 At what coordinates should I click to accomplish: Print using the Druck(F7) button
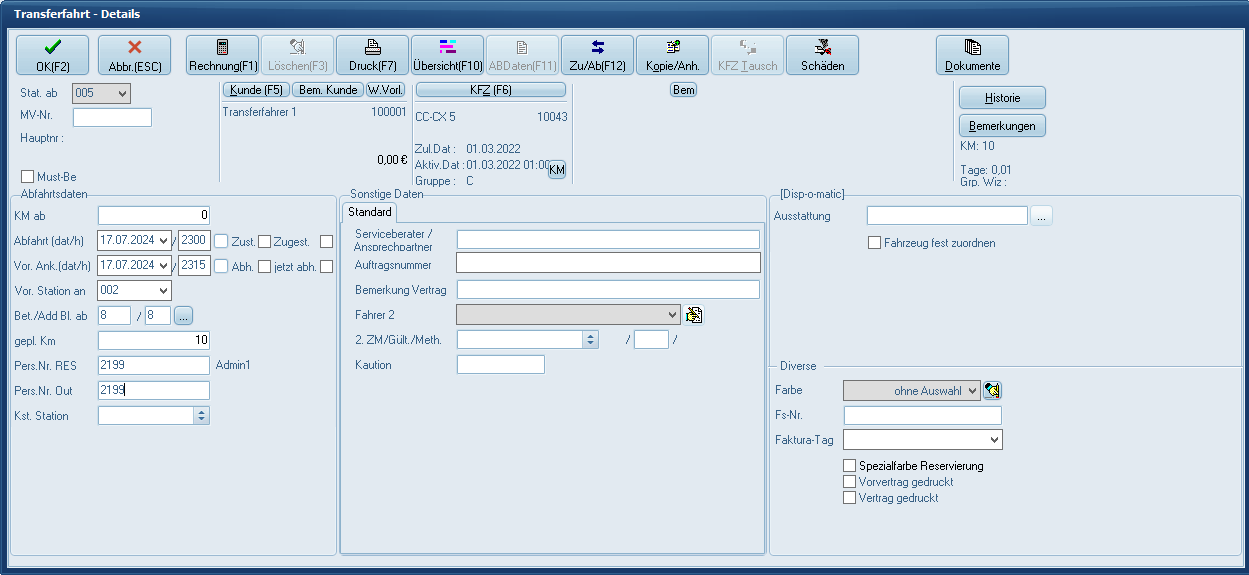point(372,55)
